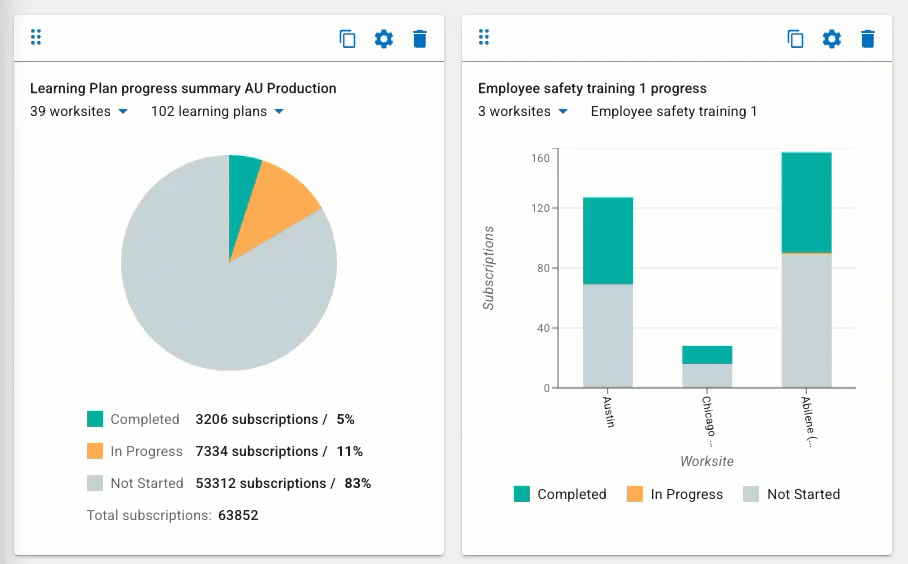The width and height of the screenshot is (908, 564).
Task: Click the Not Started gray swatch under pie chart
Action: pos(95,483)
